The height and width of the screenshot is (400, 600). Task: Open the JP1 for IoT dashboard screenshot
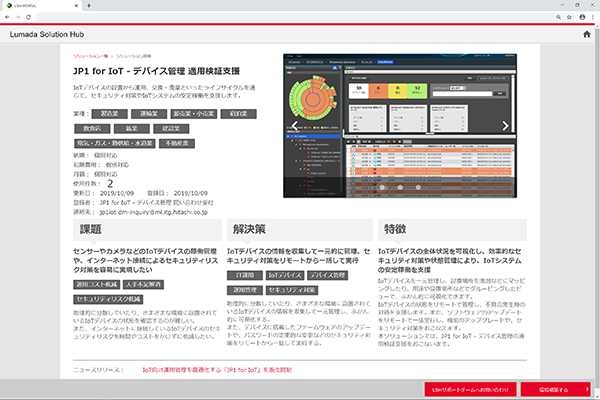400,126
